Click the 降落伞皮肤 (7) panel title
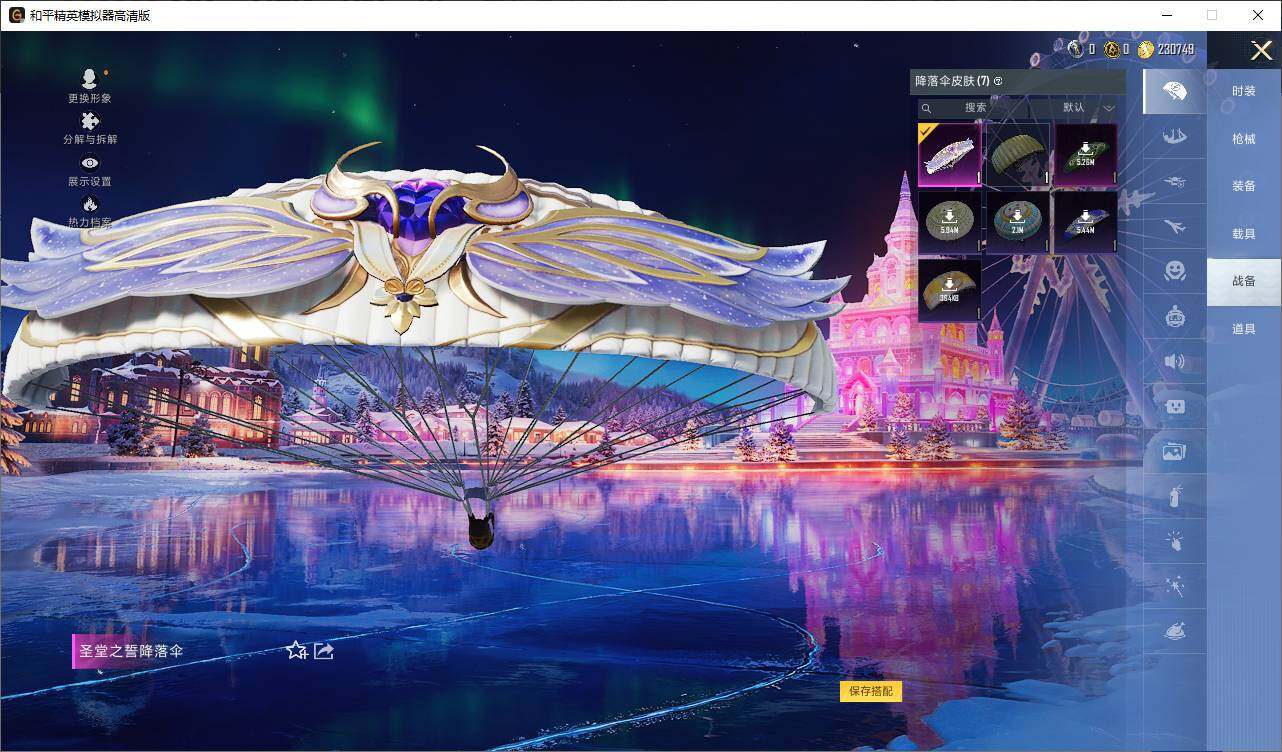The image size is (1282, 752). (952, 81)
